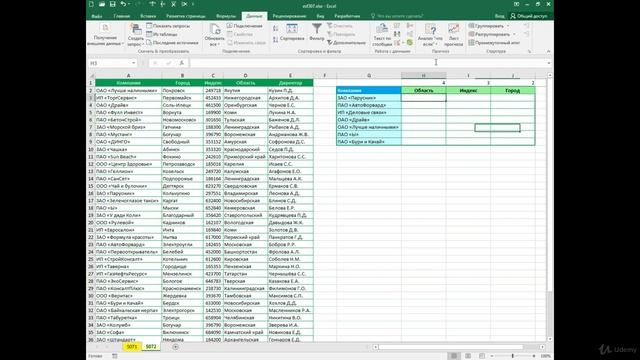
Task: Click Подключения in the ribbon
Action: pos(244,26)
